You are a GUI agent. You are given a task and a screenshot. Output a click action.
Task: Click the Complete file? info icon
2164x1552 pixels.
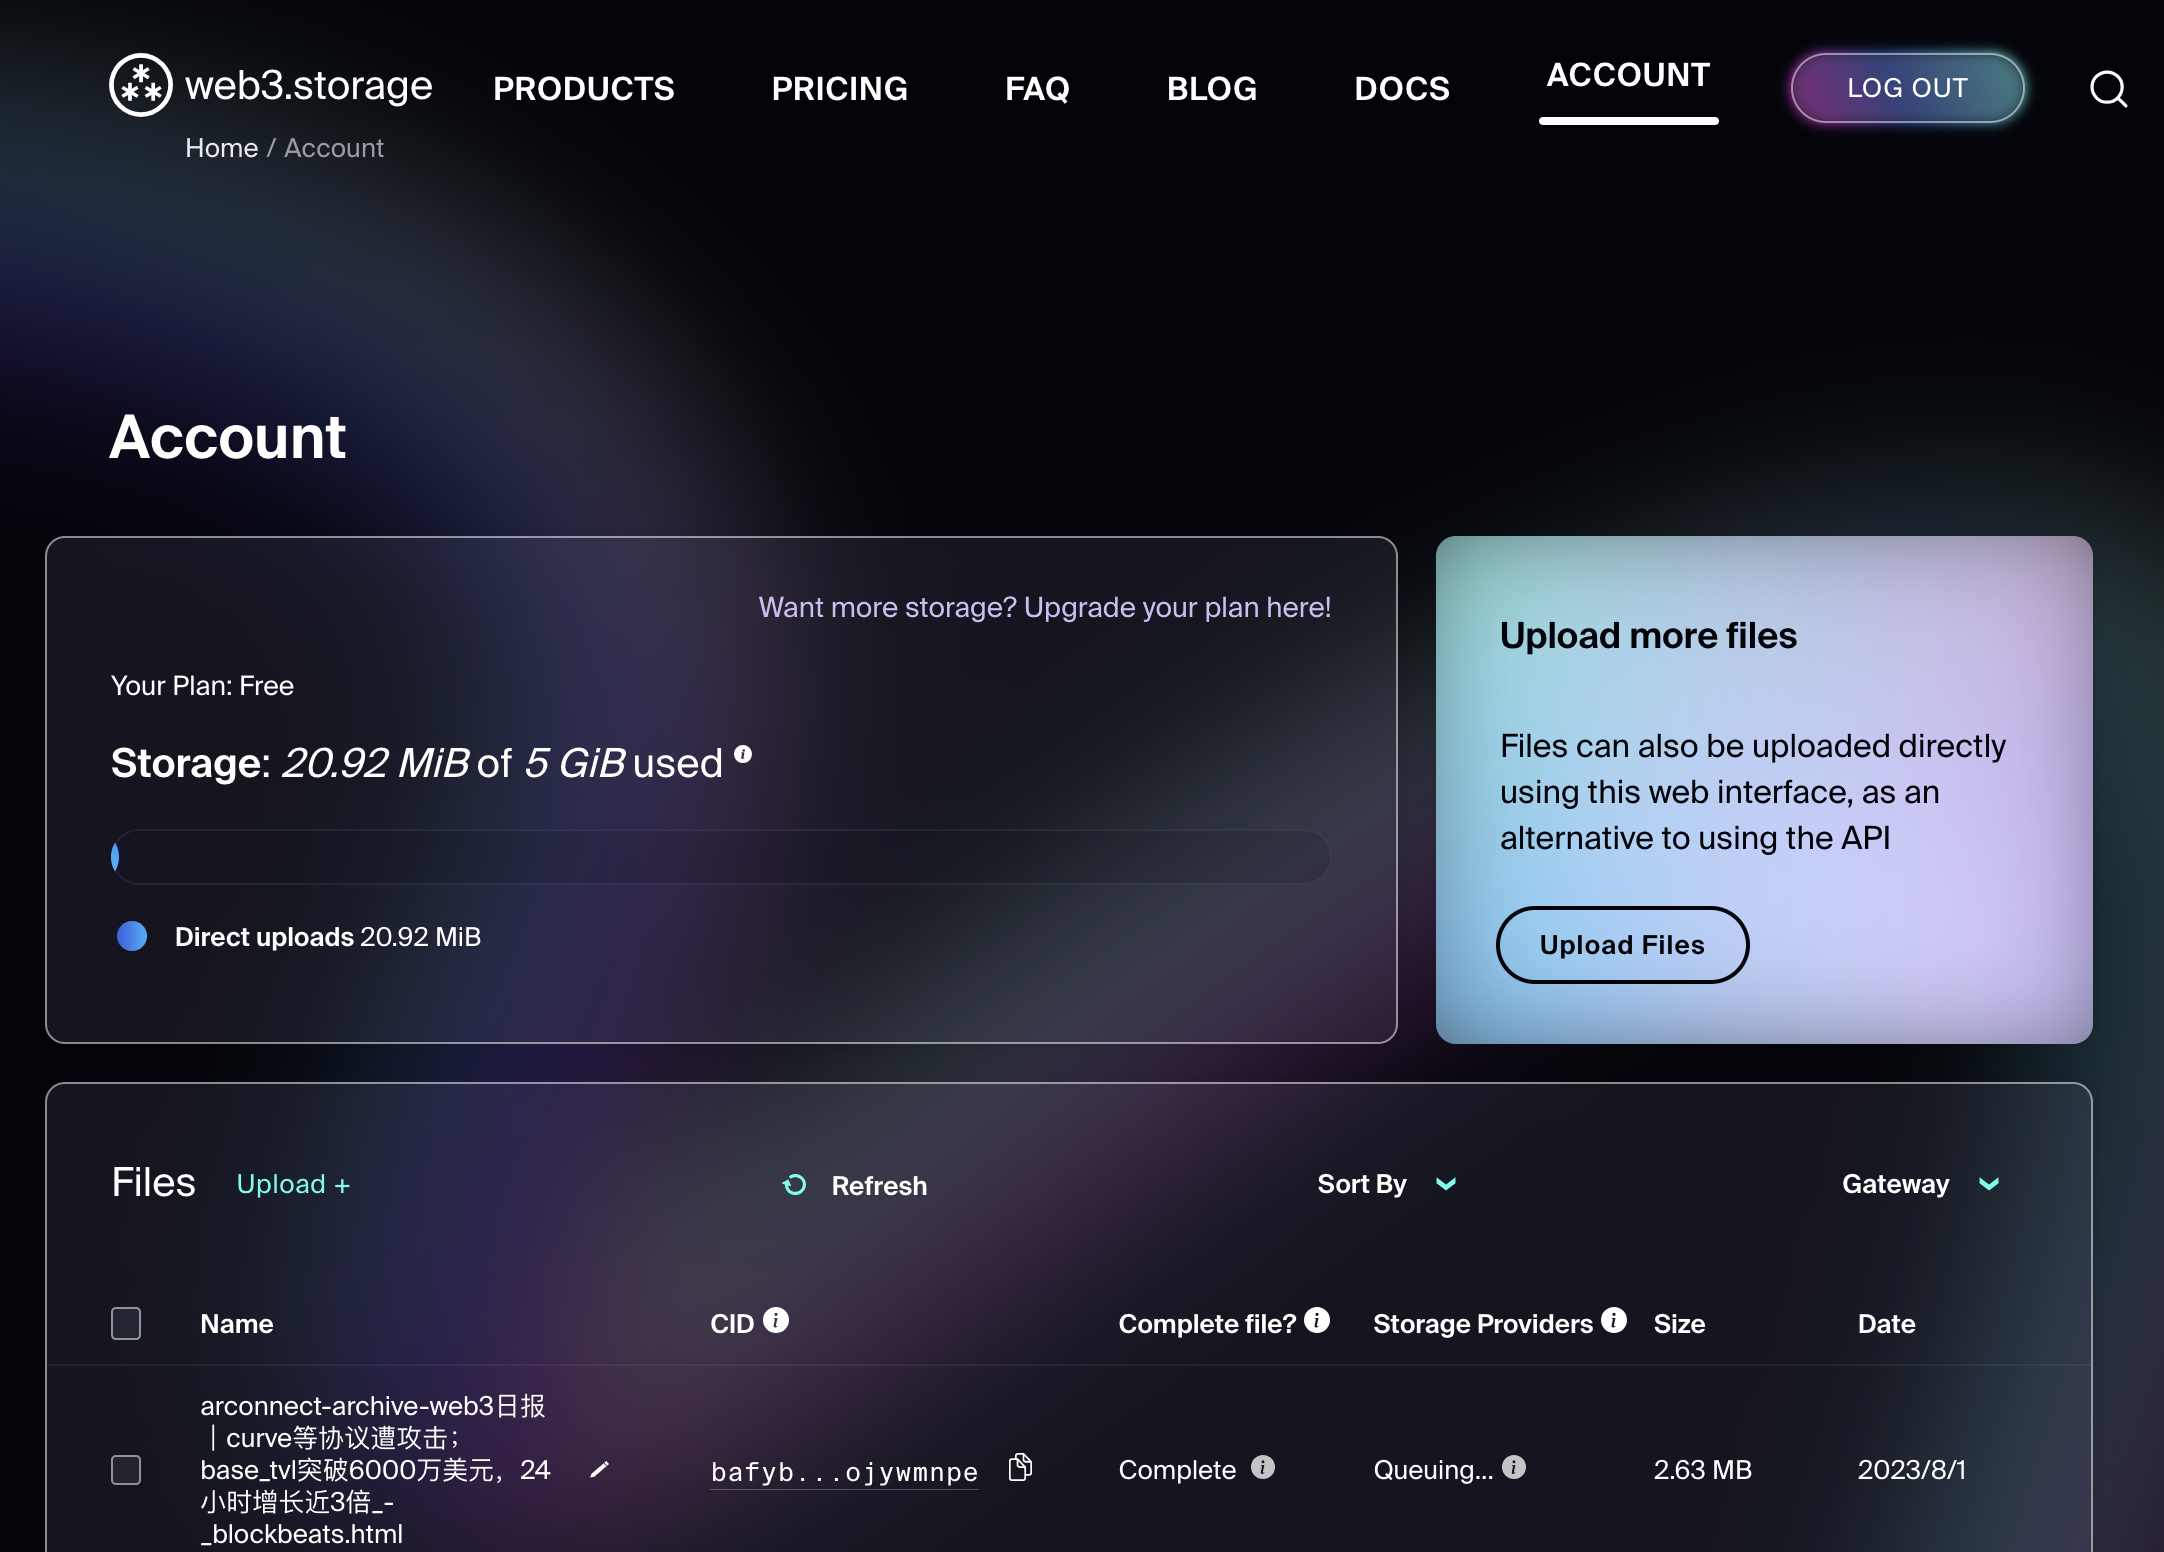(1317, 1321)
